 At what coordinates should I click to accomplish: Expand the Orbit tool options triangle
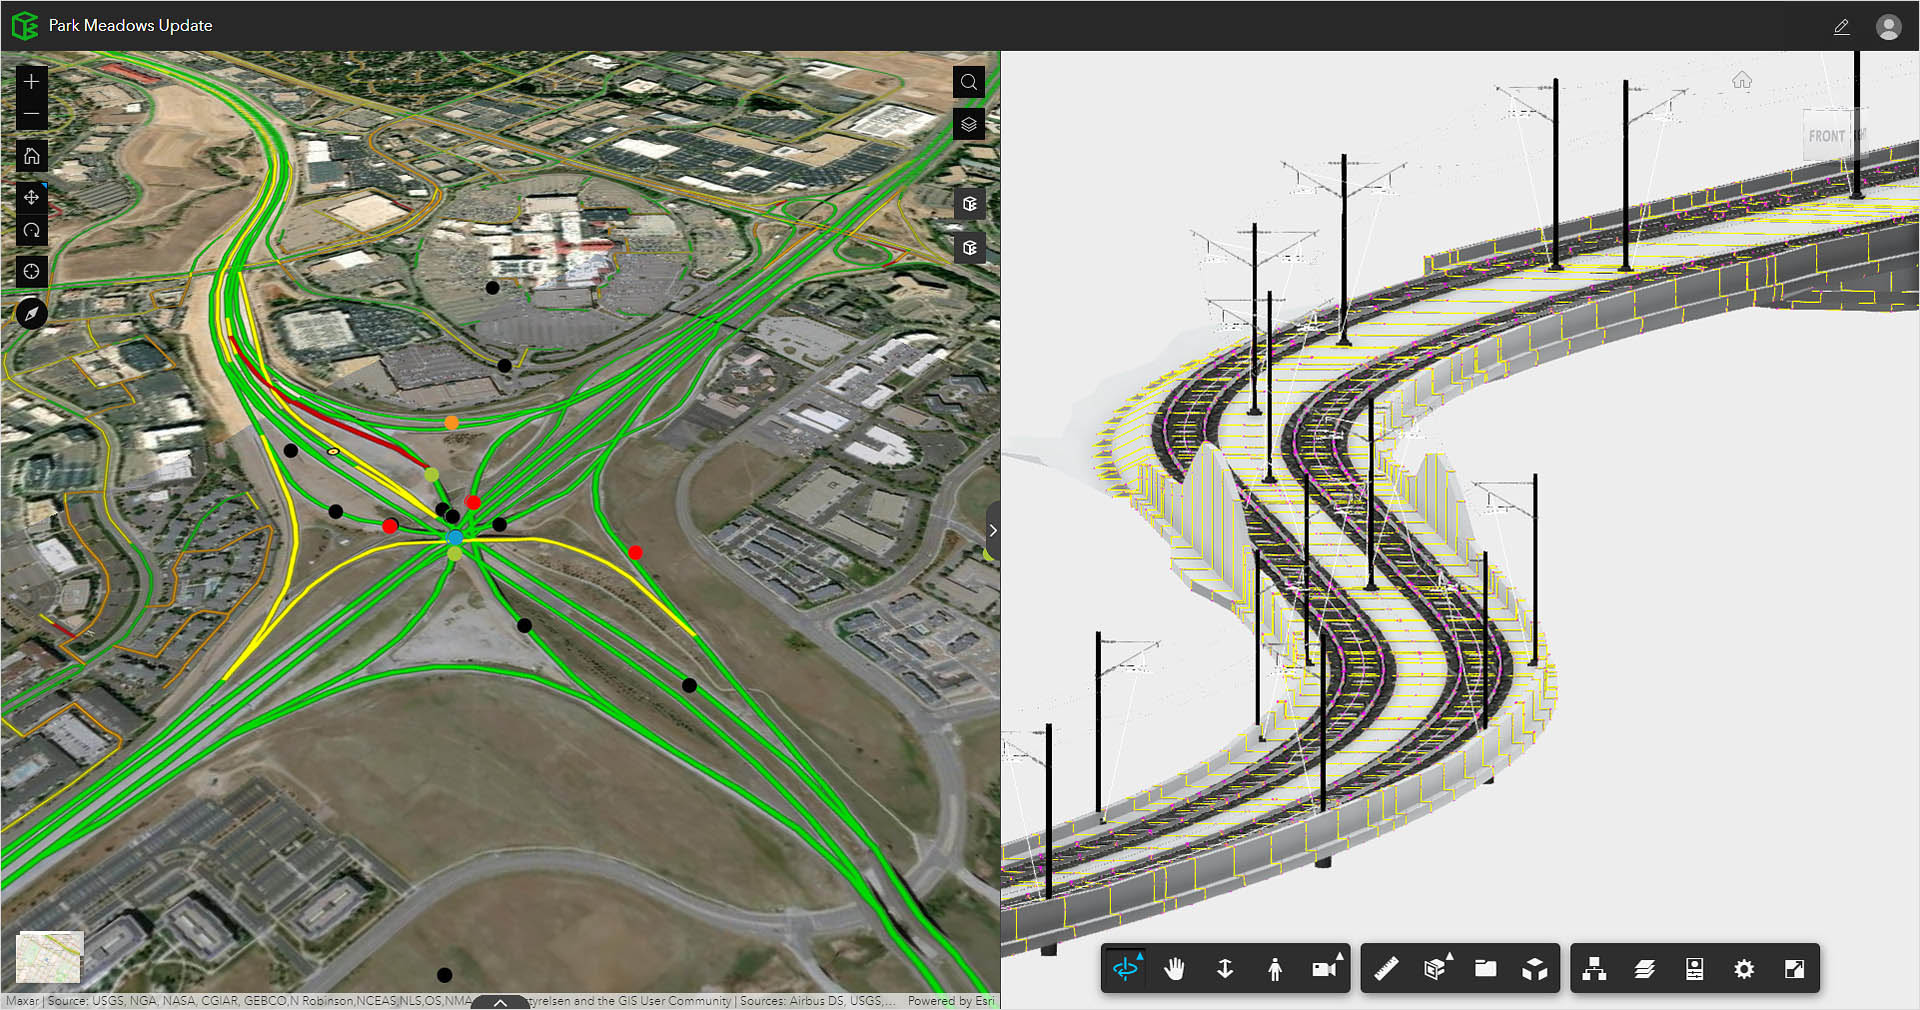[x=1140, y=957]
